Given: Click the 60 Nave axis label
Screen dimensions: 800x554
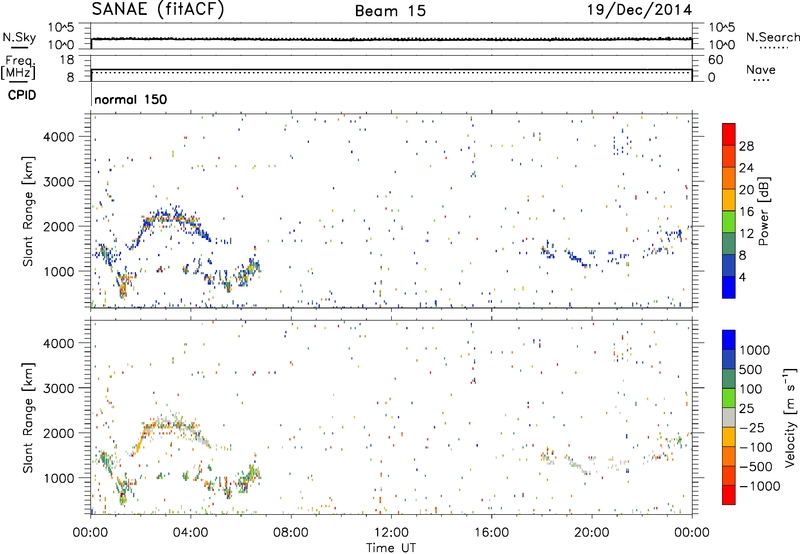Looking at the screenshot, I should click(716, 60).
